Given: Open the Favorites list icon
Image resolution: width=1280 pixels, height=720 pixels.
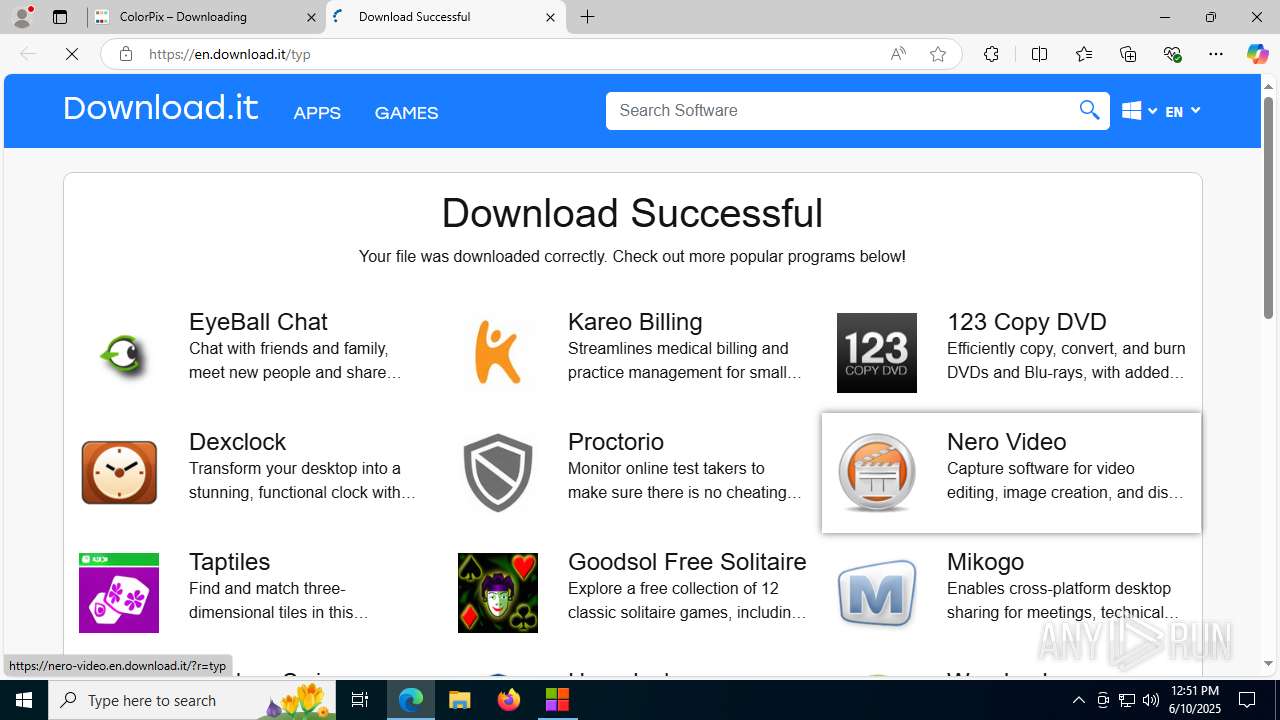Looking at the screenshot, I should click(x=1084, y=54).
